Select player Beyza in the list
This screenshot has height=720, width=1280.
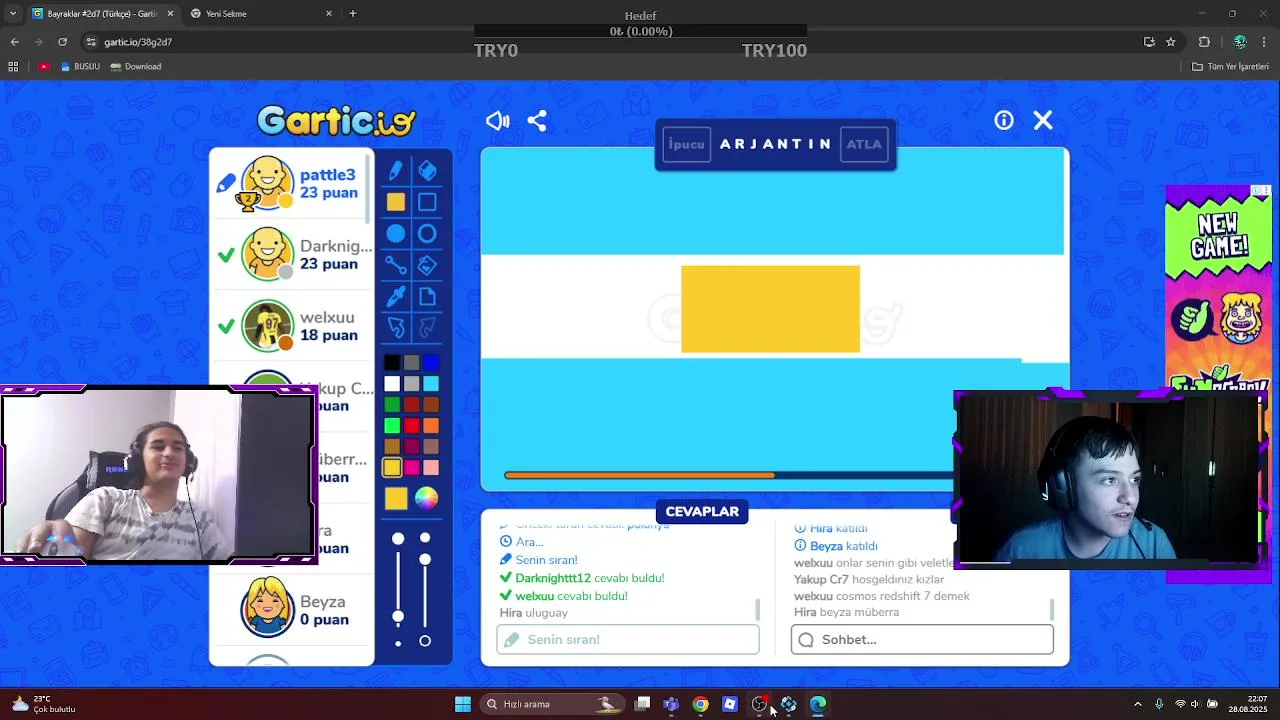click(290, 610)
